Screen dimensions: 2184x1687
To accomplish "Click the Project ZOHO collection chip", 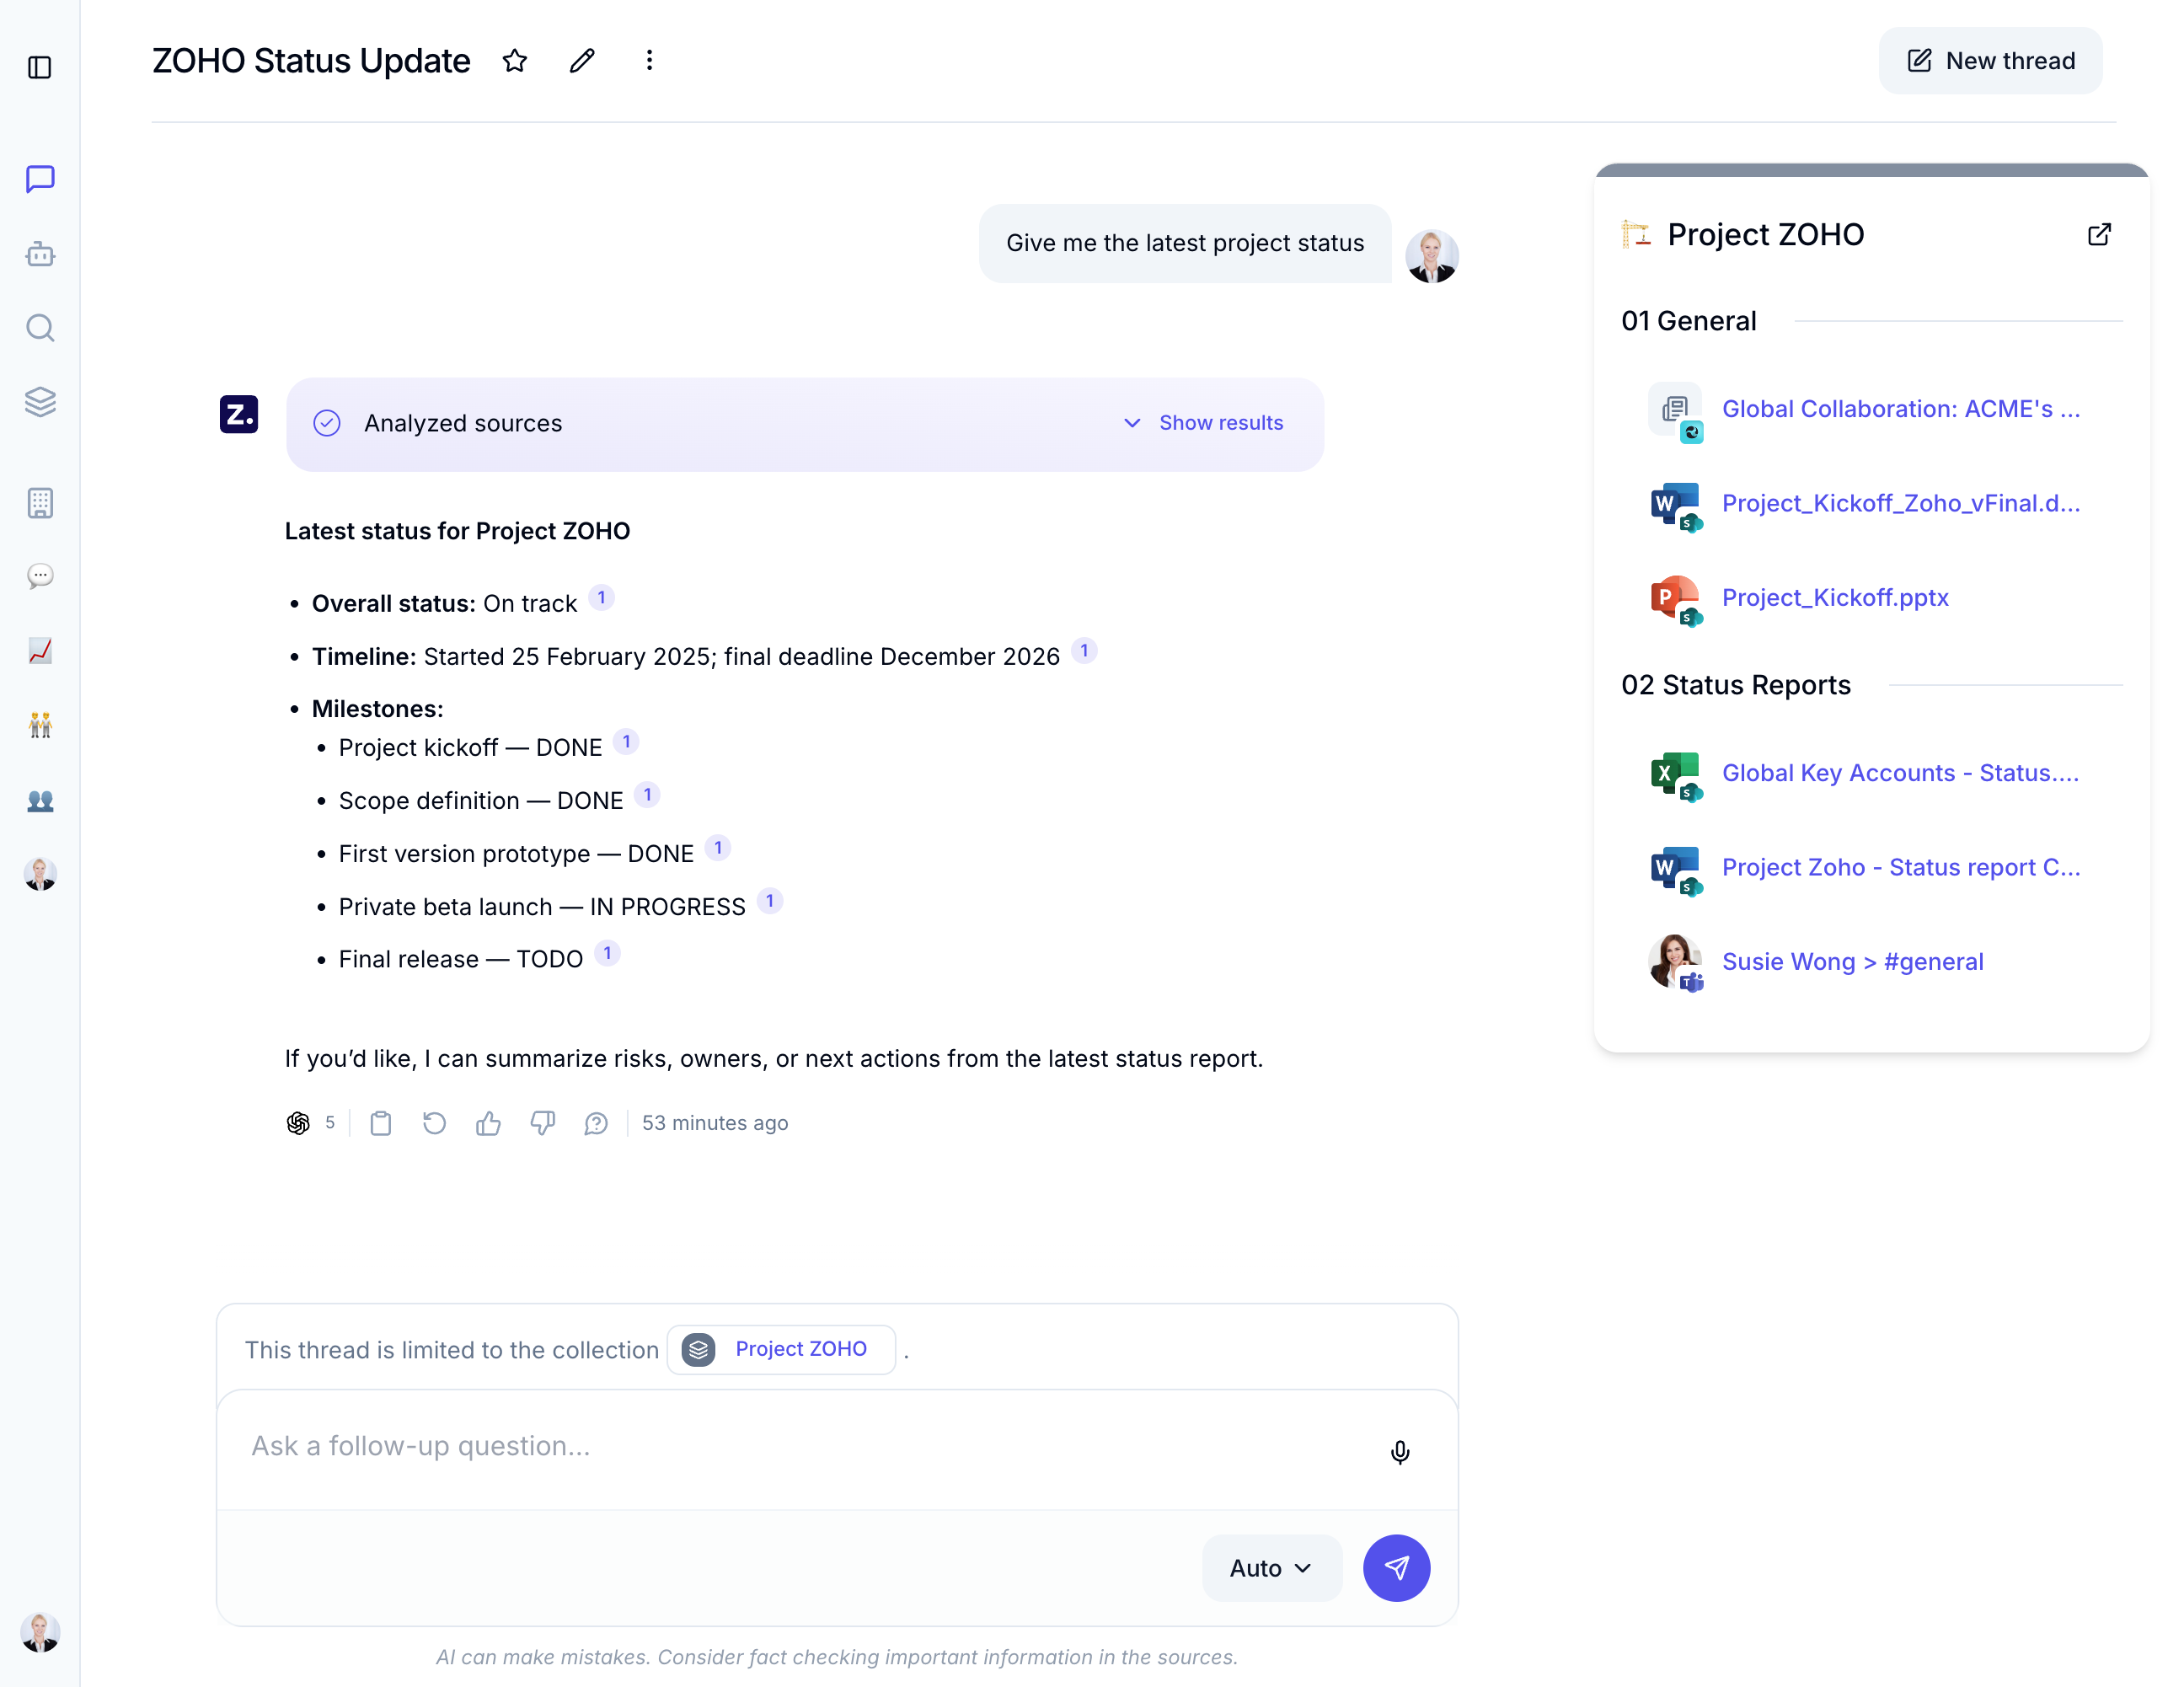I will point(781,1349).
